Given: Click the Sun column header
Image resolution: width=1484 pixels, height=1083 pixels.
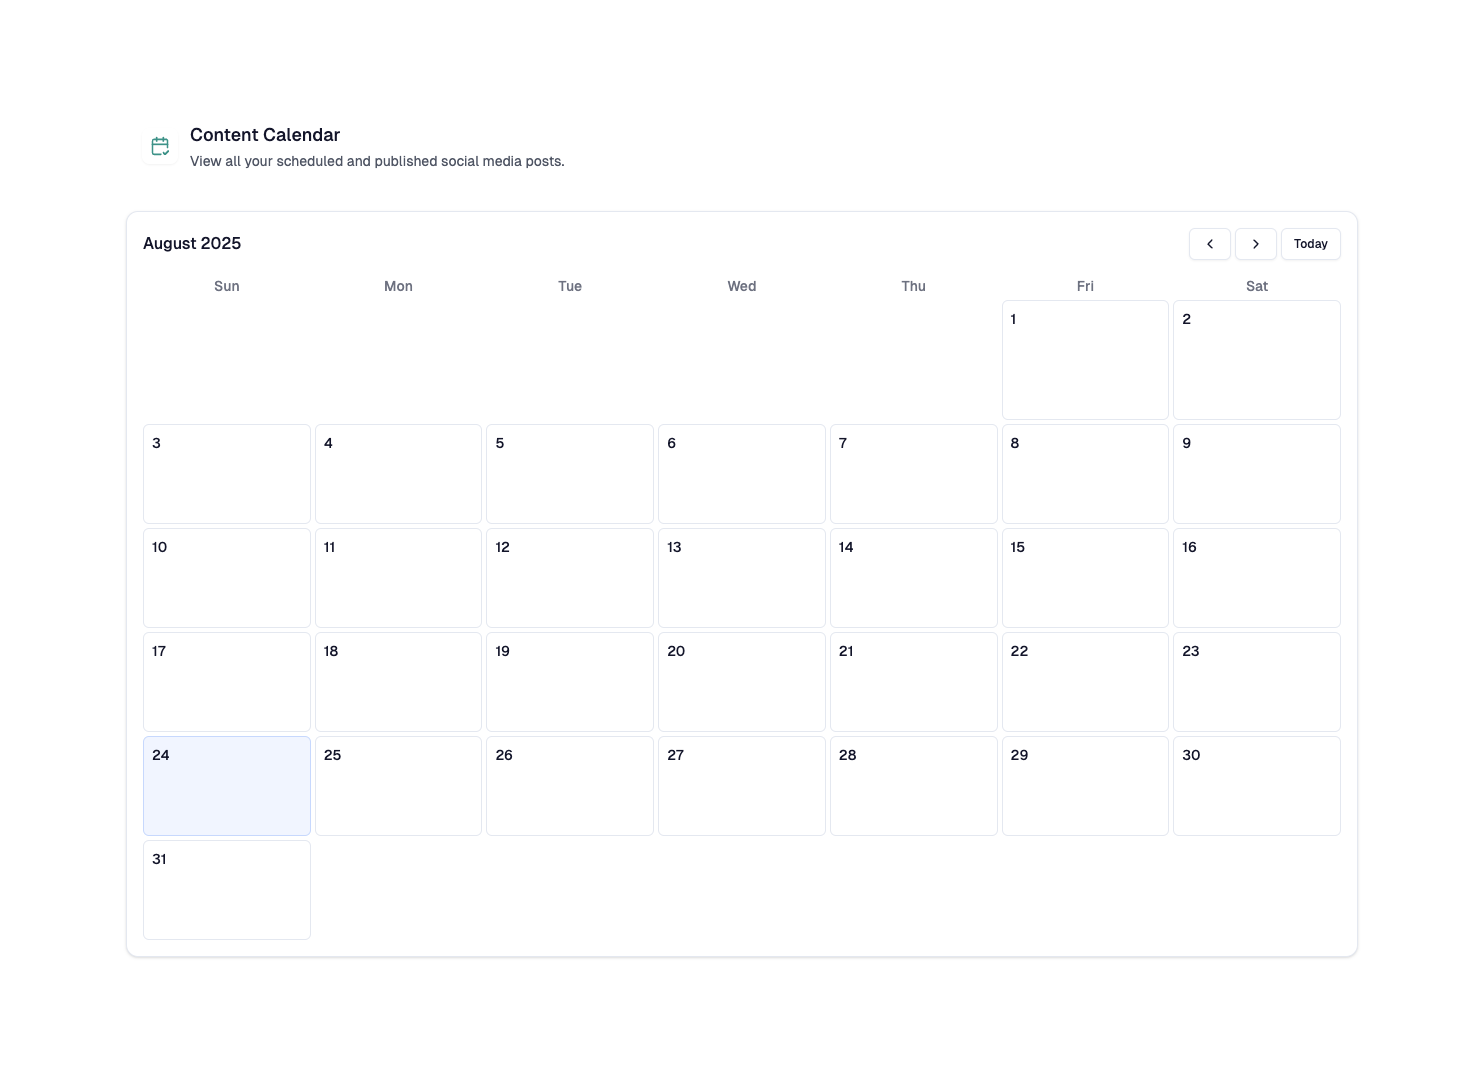Looking at the screenshot, I should coord(226,286).
